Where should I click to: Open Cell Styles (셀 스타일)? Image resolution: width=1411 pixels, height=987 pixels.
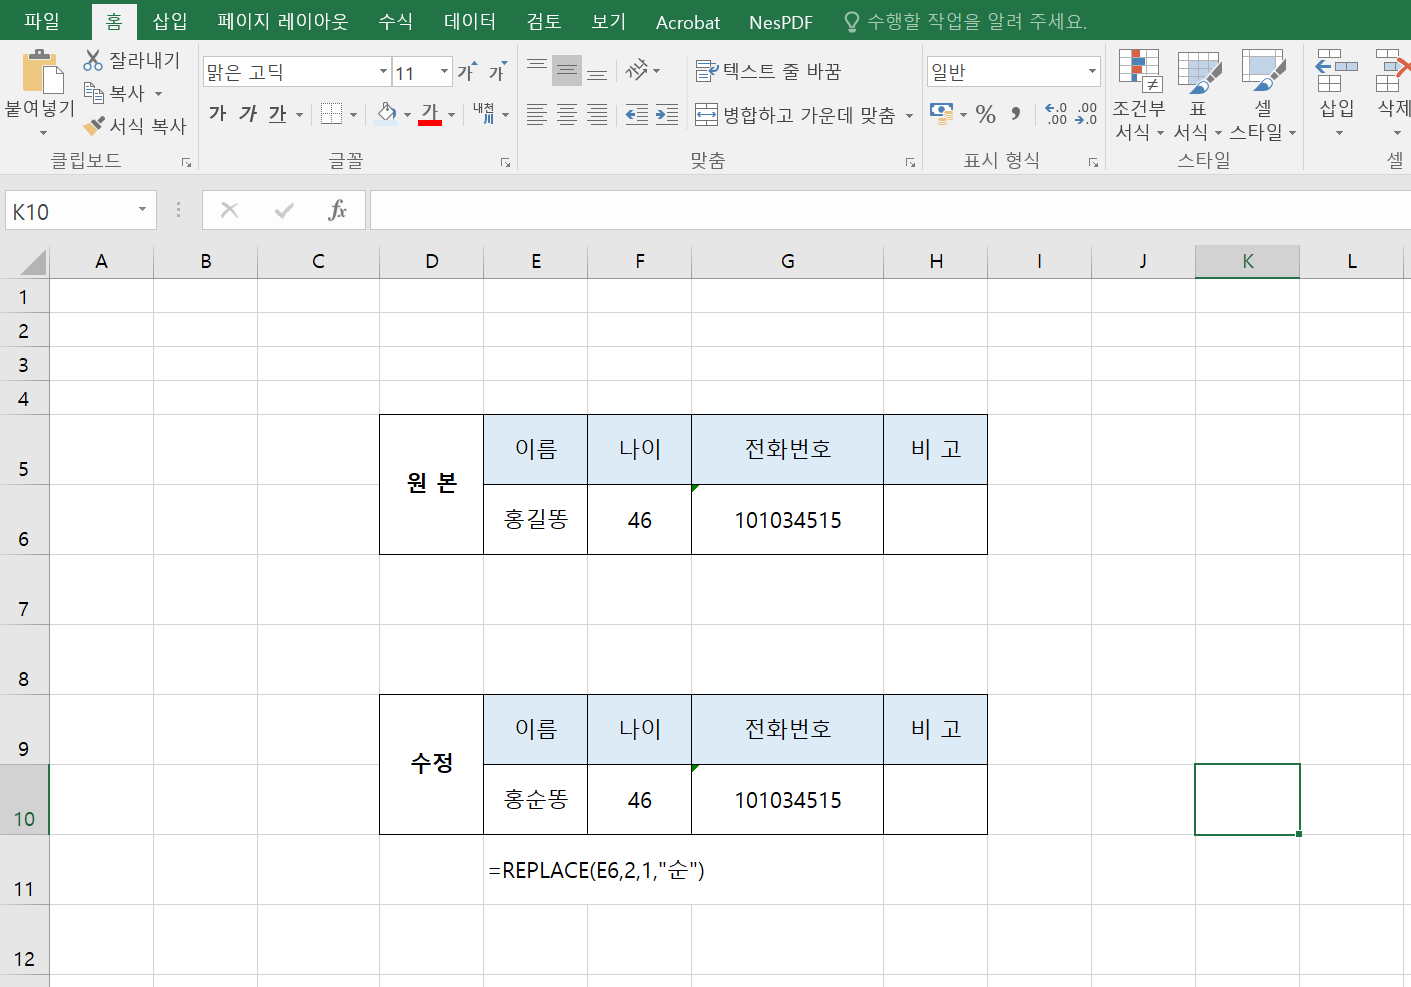[1263, 95]
